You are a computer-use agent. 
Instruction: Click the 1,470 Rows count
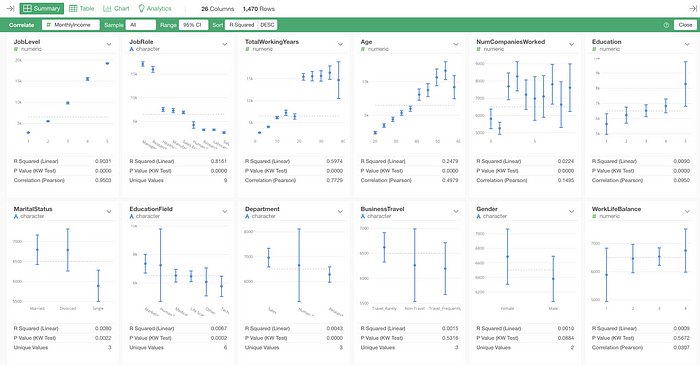click(259, 9)
